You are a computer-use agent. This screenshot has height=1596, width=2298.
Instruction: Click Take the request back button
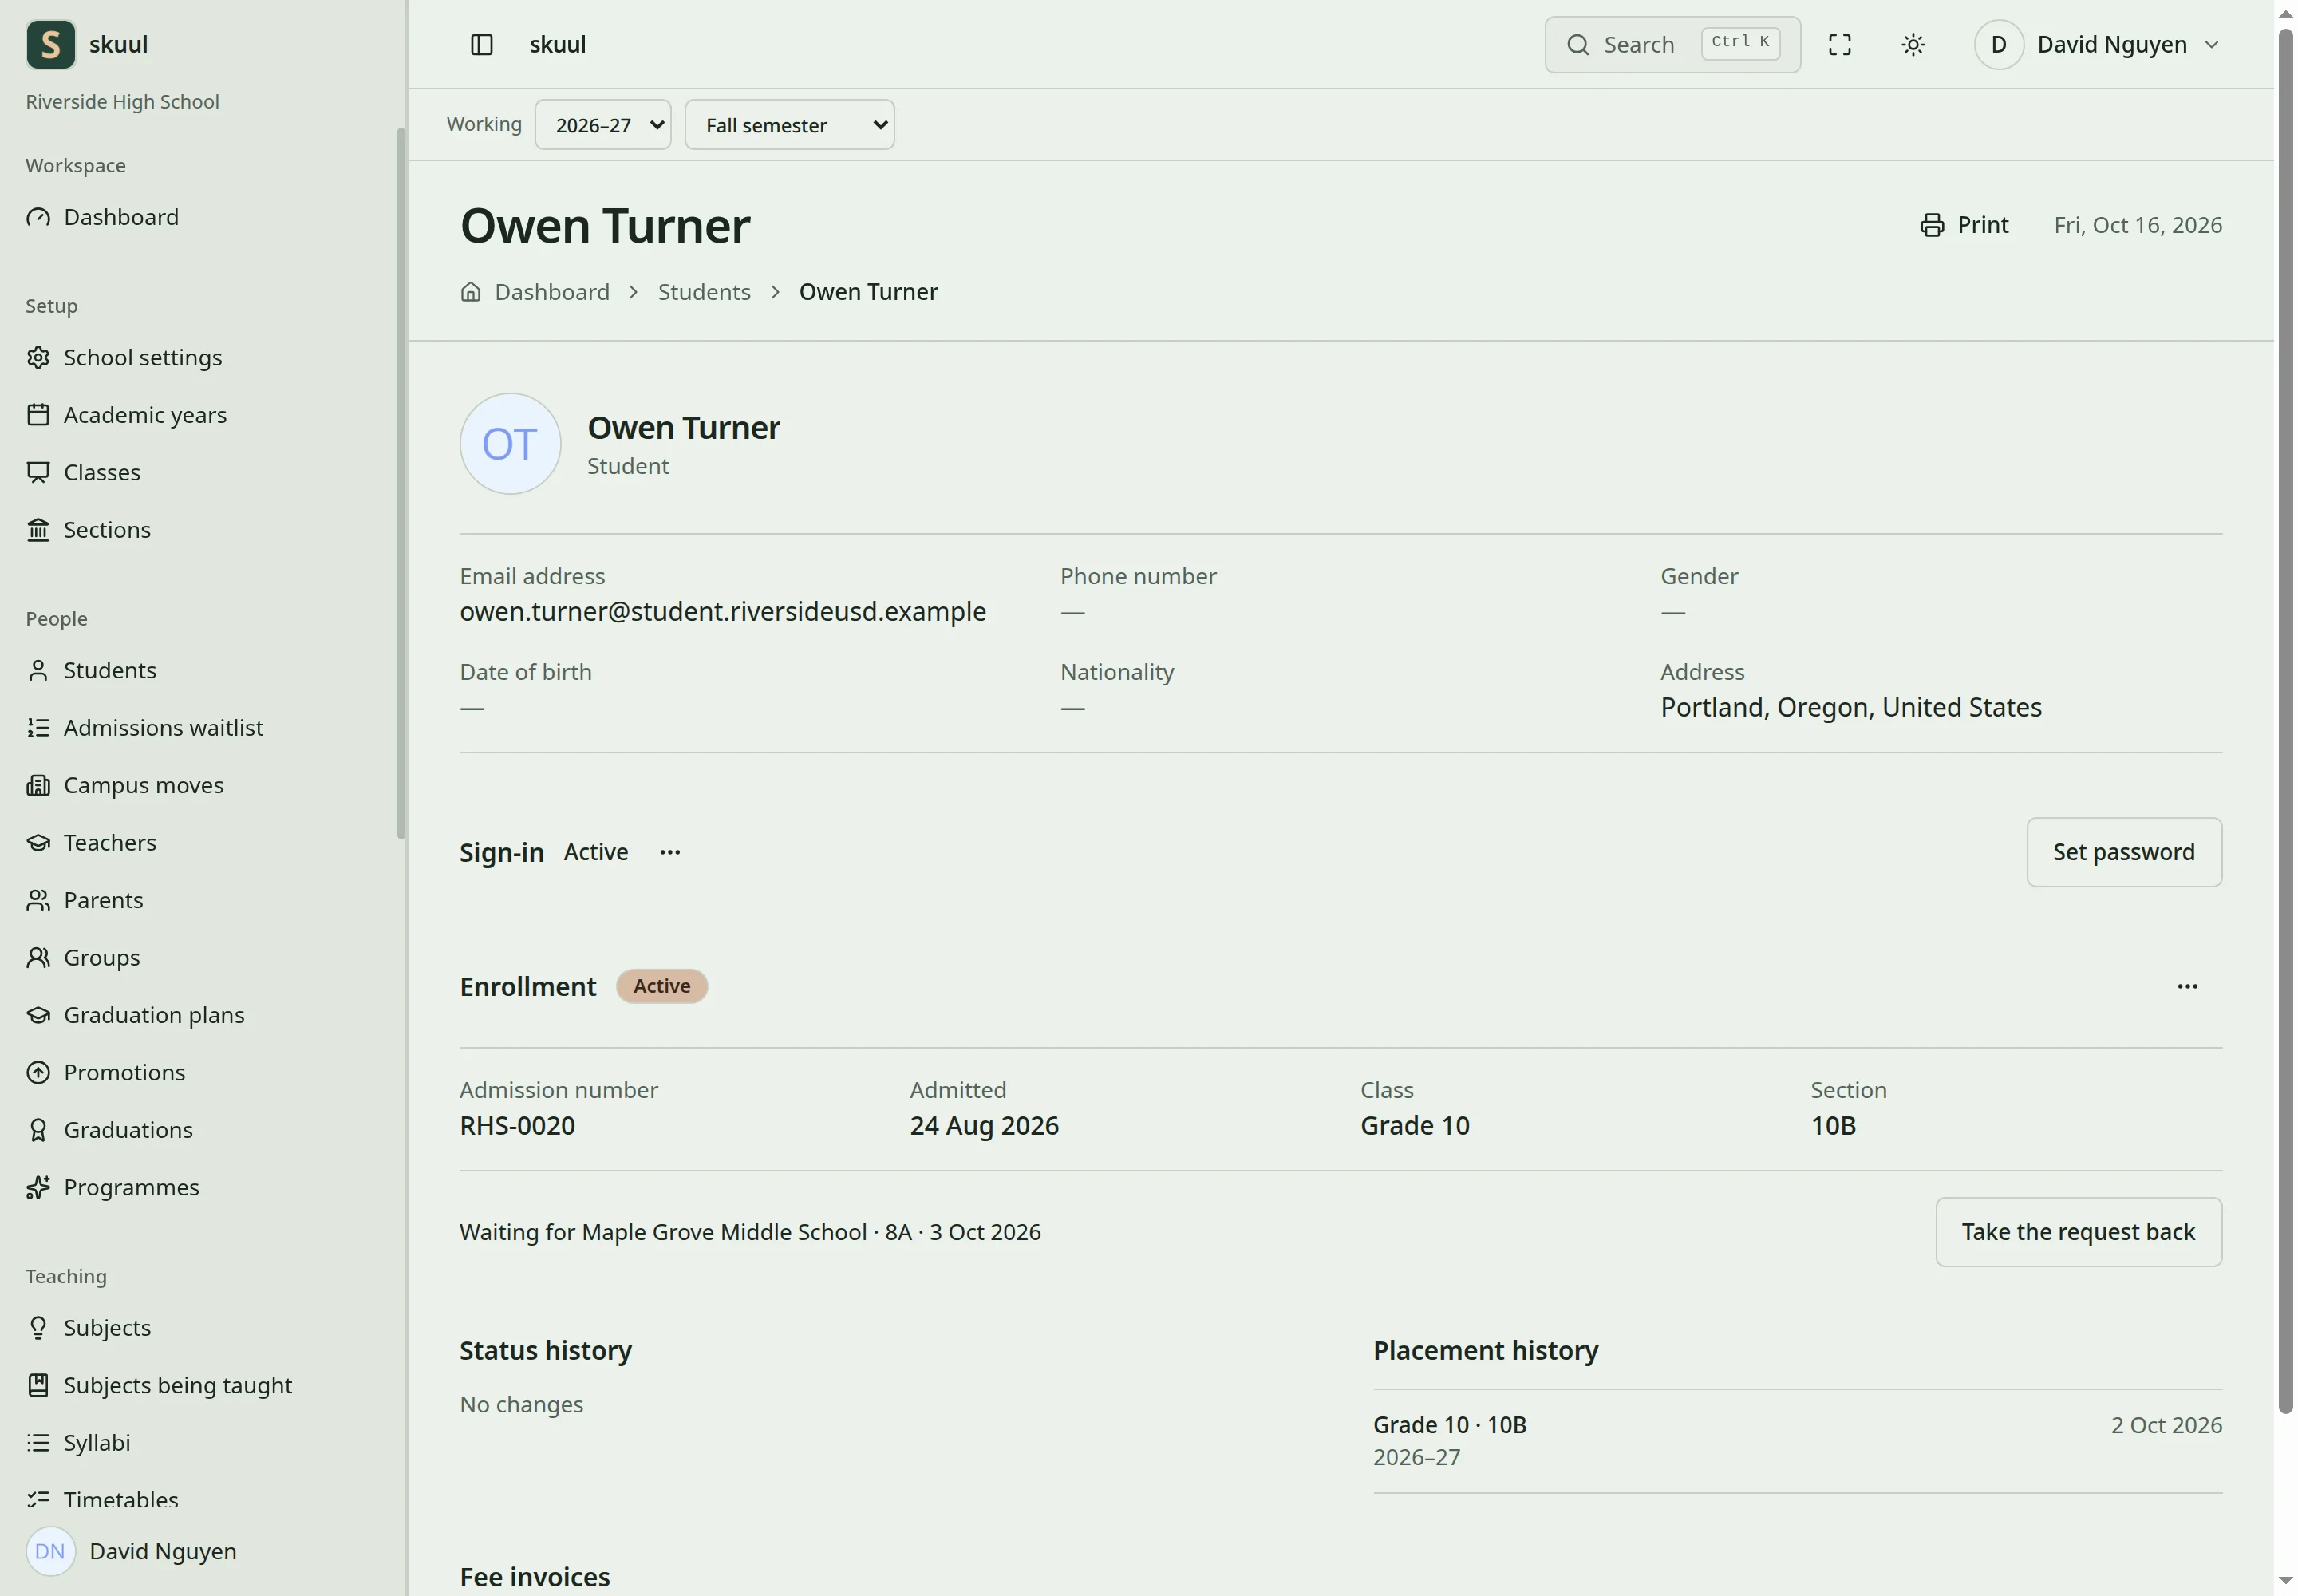2078,1232
